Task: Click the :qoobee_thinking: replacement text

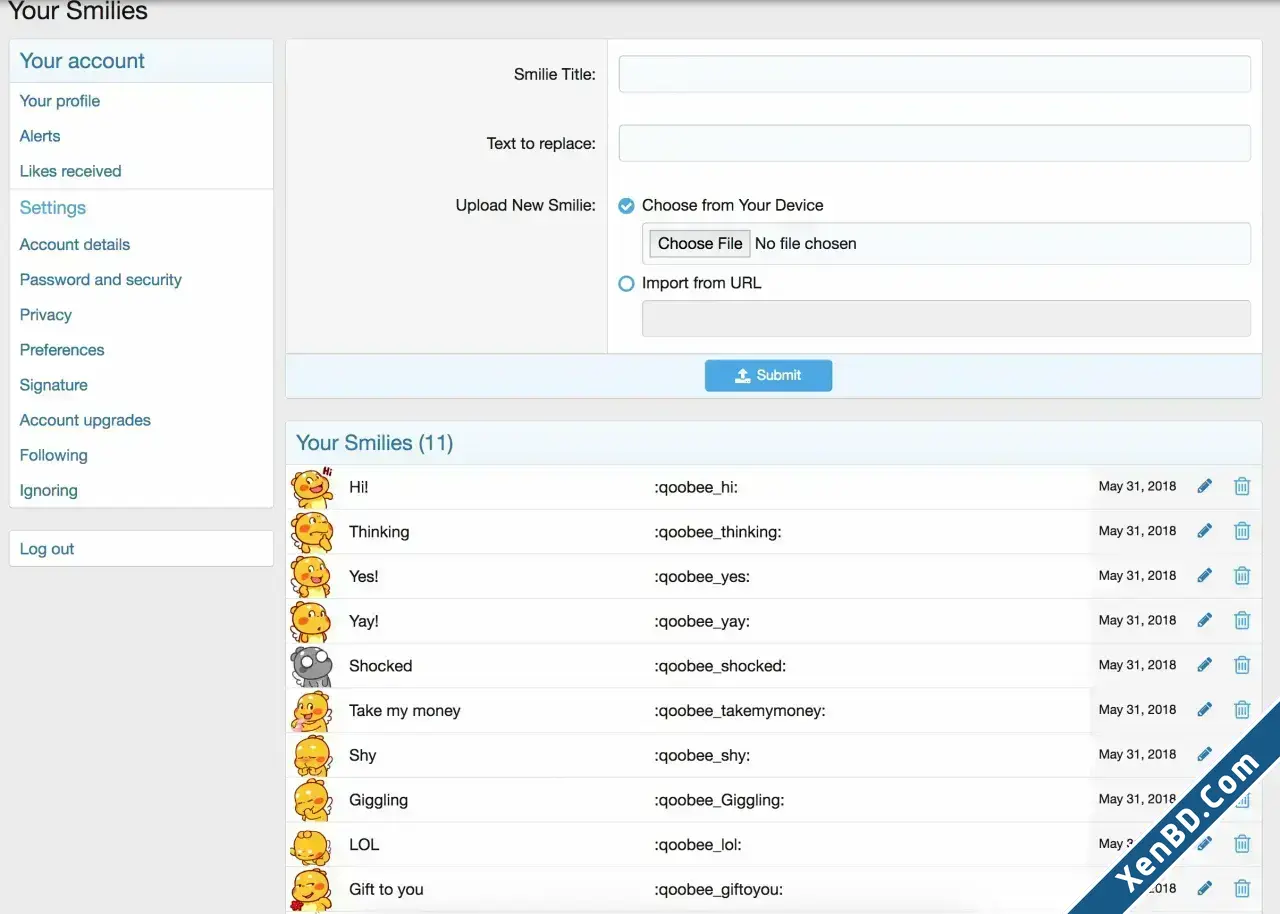Action: pyautogui.click(x=718, y=532)
